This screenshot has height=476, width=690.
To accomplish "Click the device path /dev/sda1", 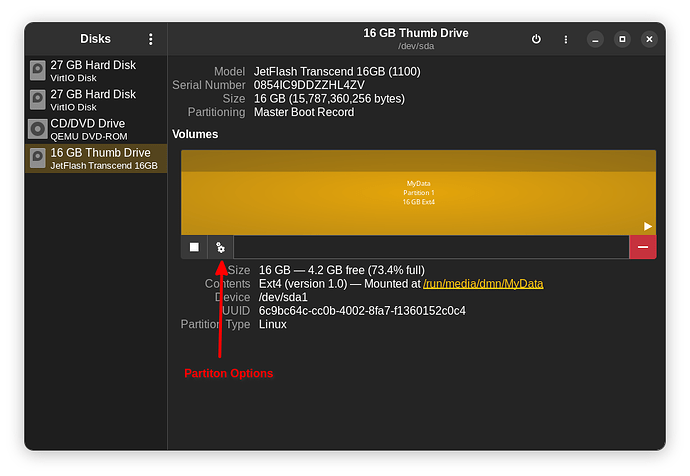I will pyautogui.click(x=283, y=297).
